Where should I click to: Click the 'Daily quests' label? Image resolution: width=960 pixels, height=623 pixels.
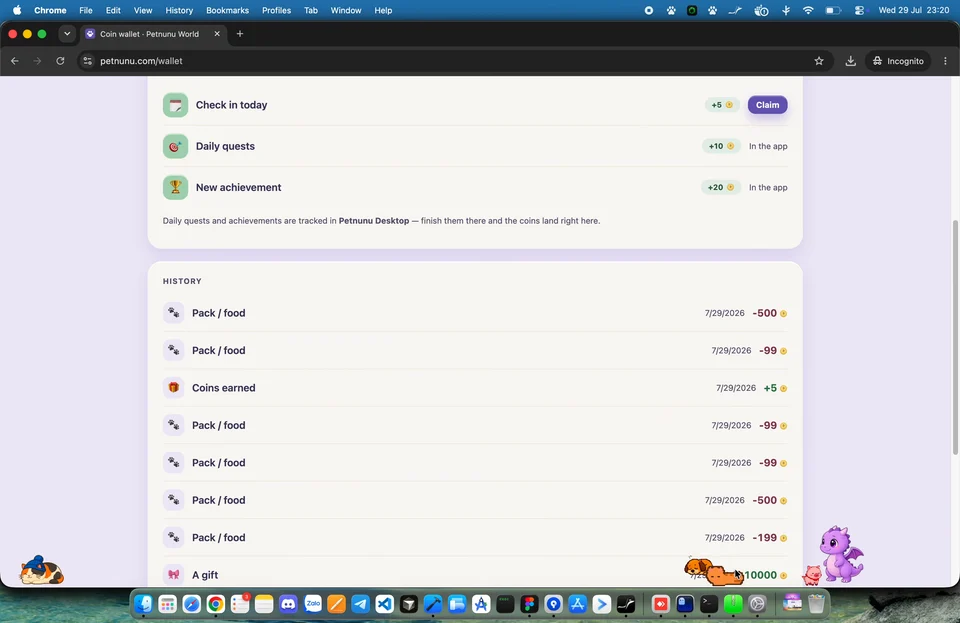point(225,146)
